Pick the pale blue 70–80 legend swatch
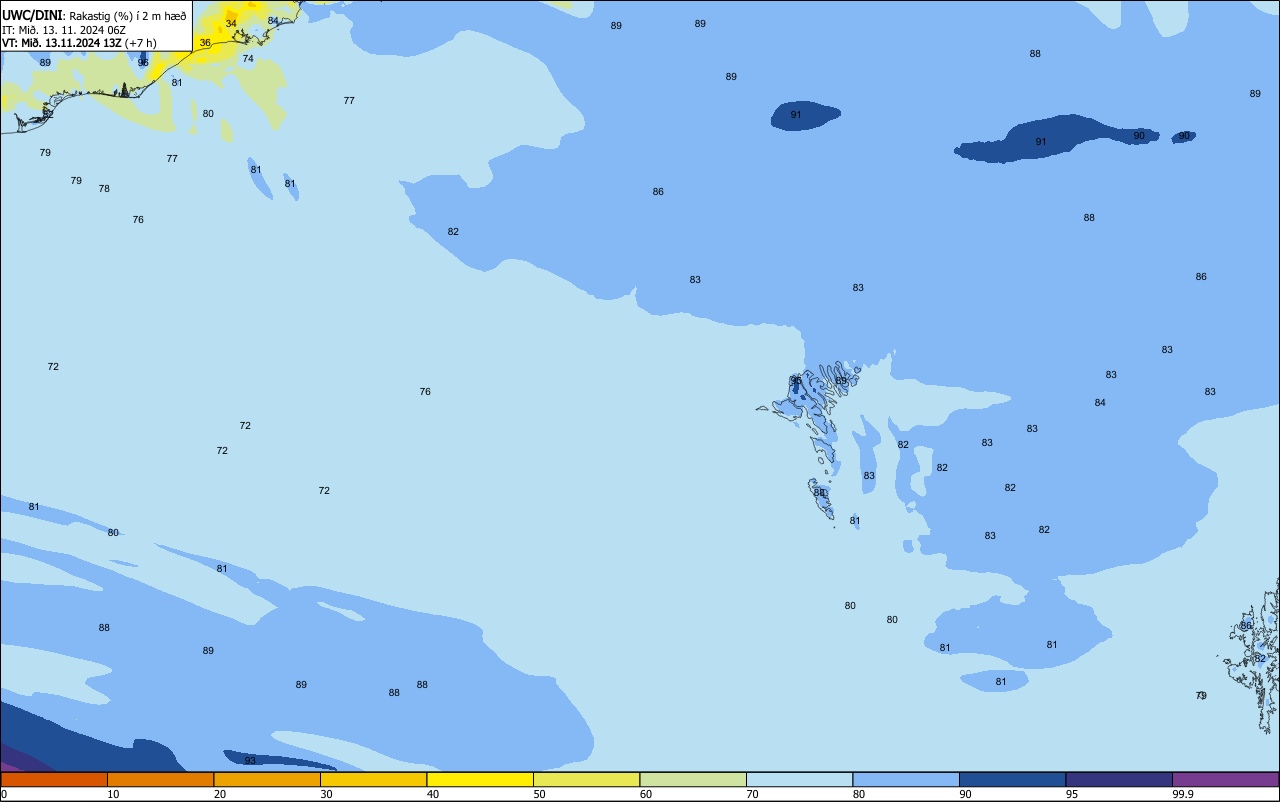 pyautogui.click(x=799, y=779)
